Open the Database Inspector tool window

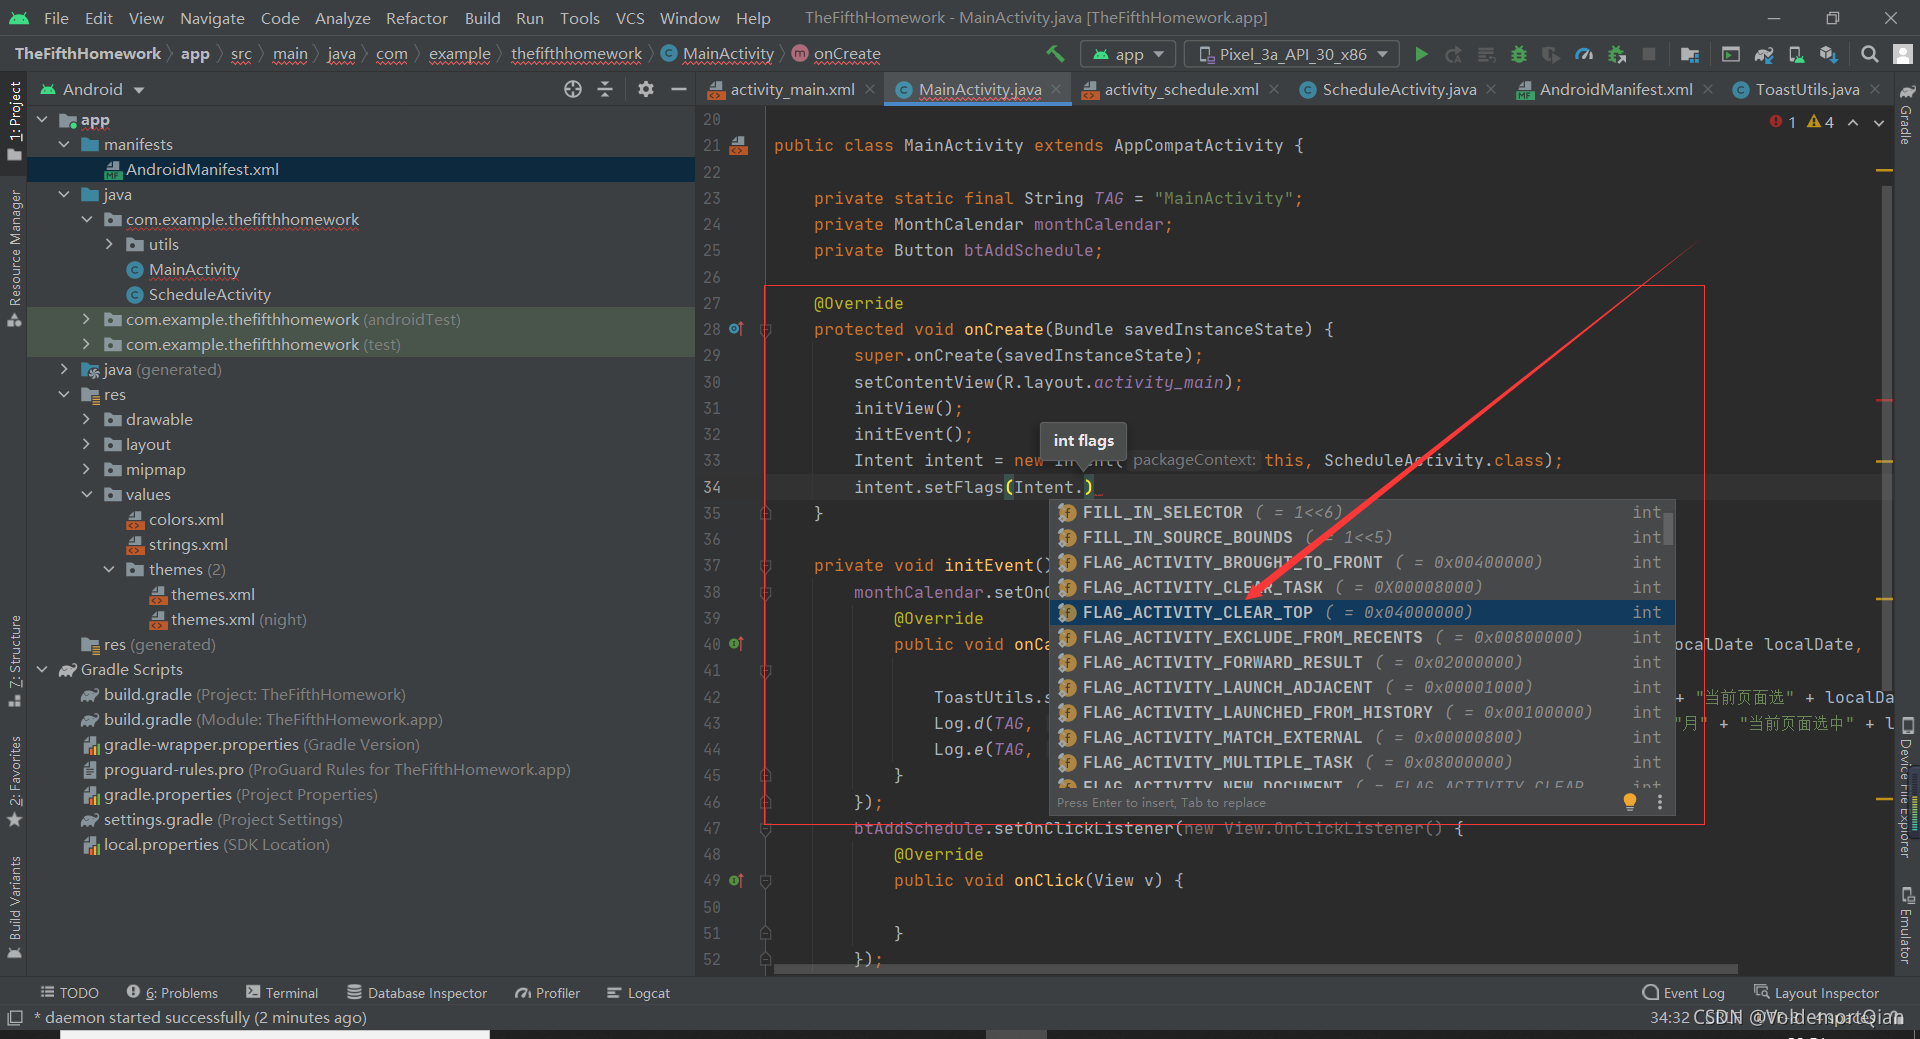point(417,992)
